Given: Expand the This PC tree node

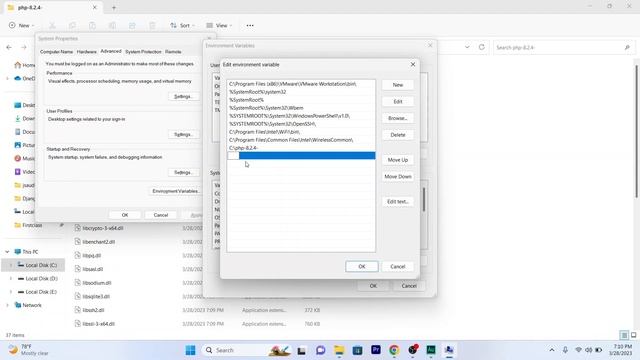Looking at the screenshot, I should pos(7,252).
